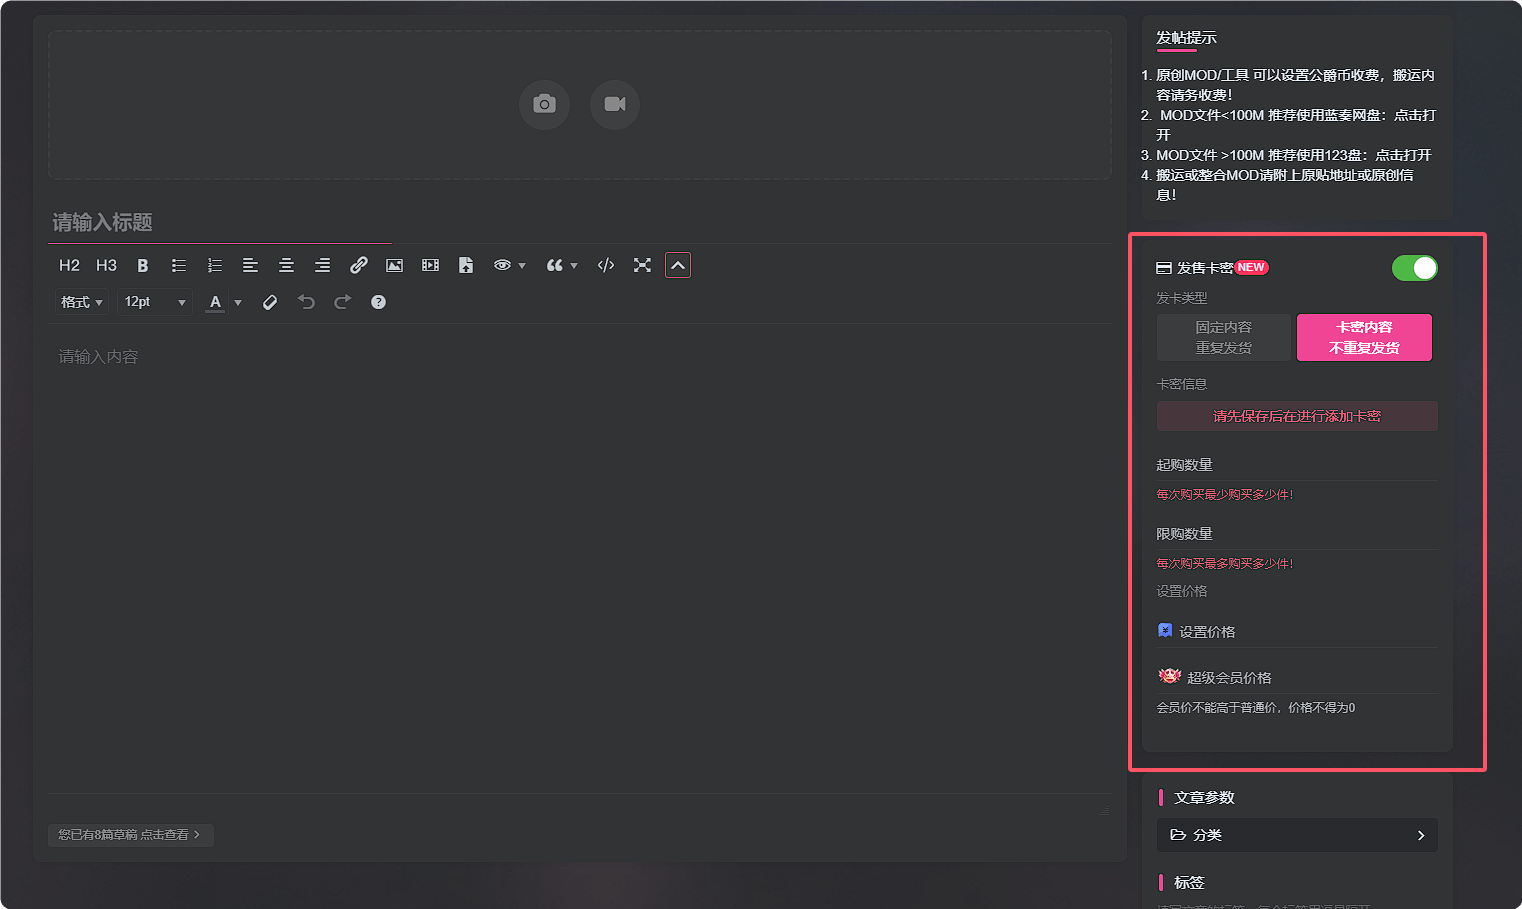1522x909 pixels.
Task: Click the title input field
Action: pos(580,222)
